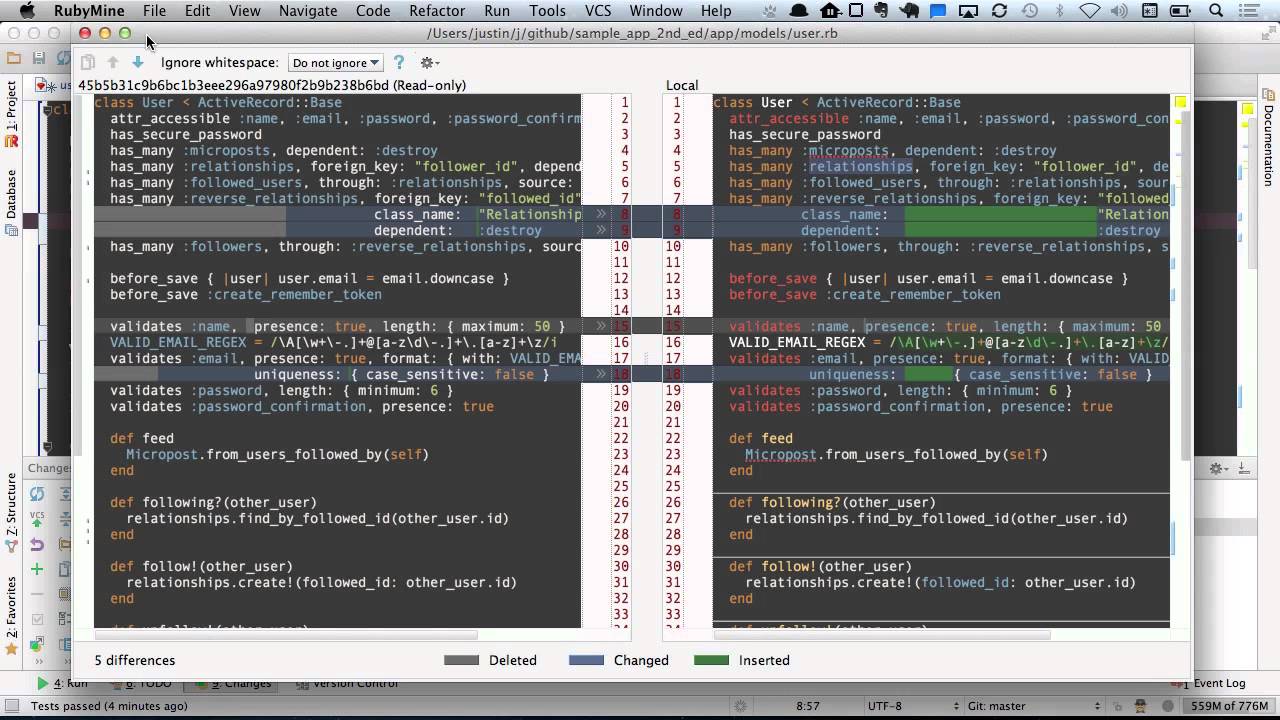The height and width of the screenshot is (720, 1280).
Task: Open the diff help question mark
Action: (398, 62)
